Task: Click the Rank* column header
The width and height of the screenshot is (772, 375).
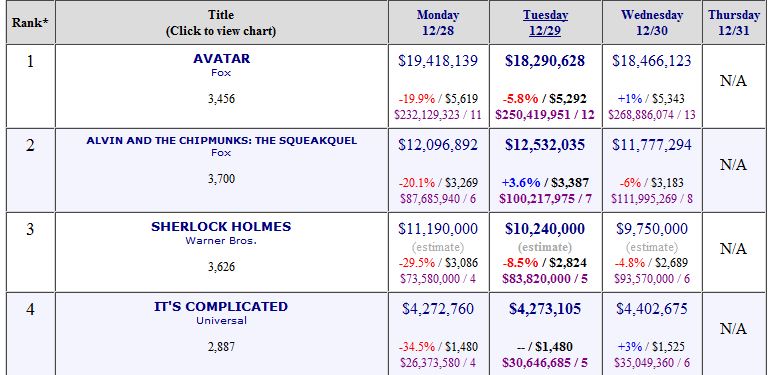Action: 30,23
